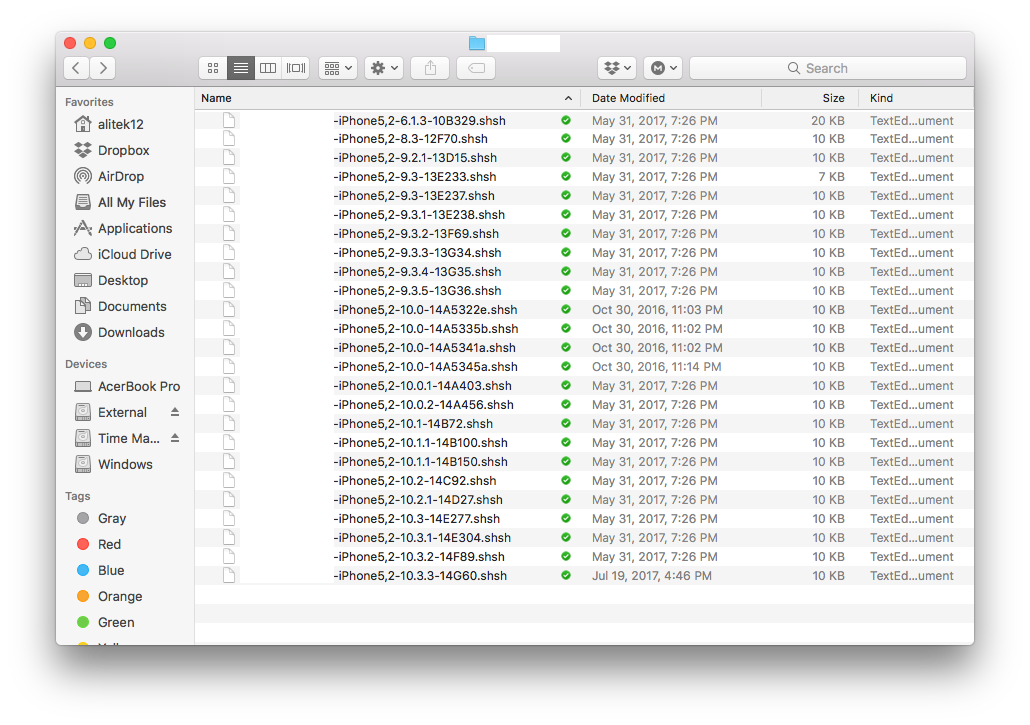Image resolution: width=1030 pixels, height=725 pixels.
Task: Open the Dropbox toolbar dropdown
Action: click(617, 68)
